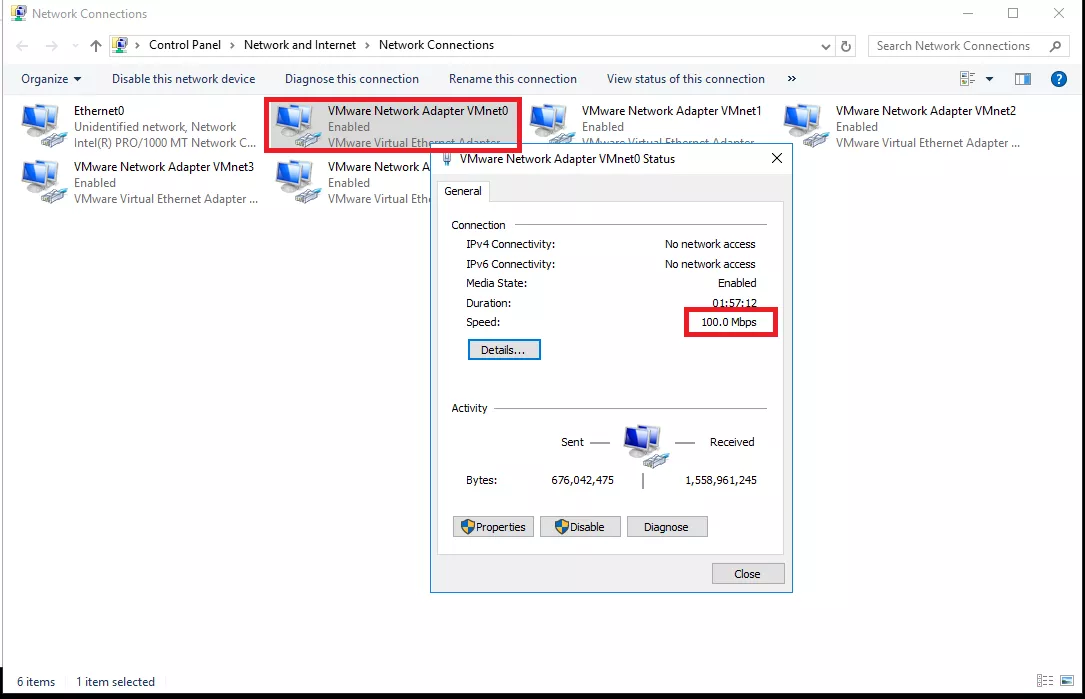The image size is (1085, 699).
Task: Click the Network Connections title bar icon
Action: tap(19, 13)
